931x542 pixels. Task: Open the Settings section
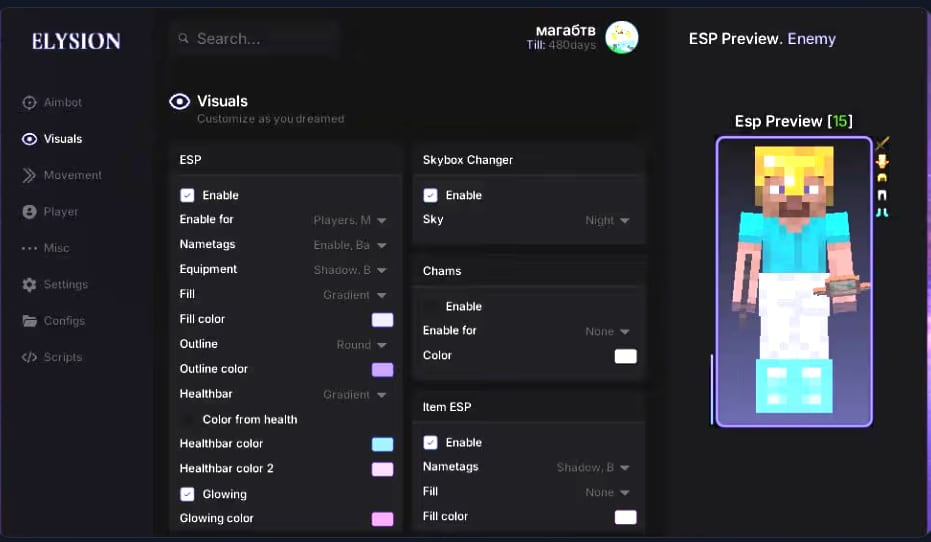[x=55, y=284]
